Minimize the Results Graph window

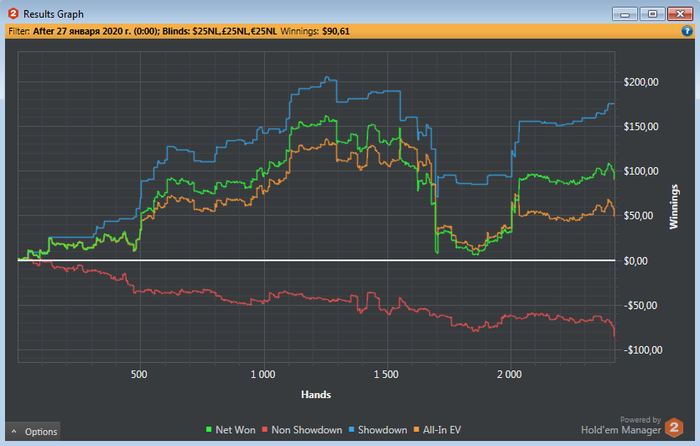coord(625,14)
